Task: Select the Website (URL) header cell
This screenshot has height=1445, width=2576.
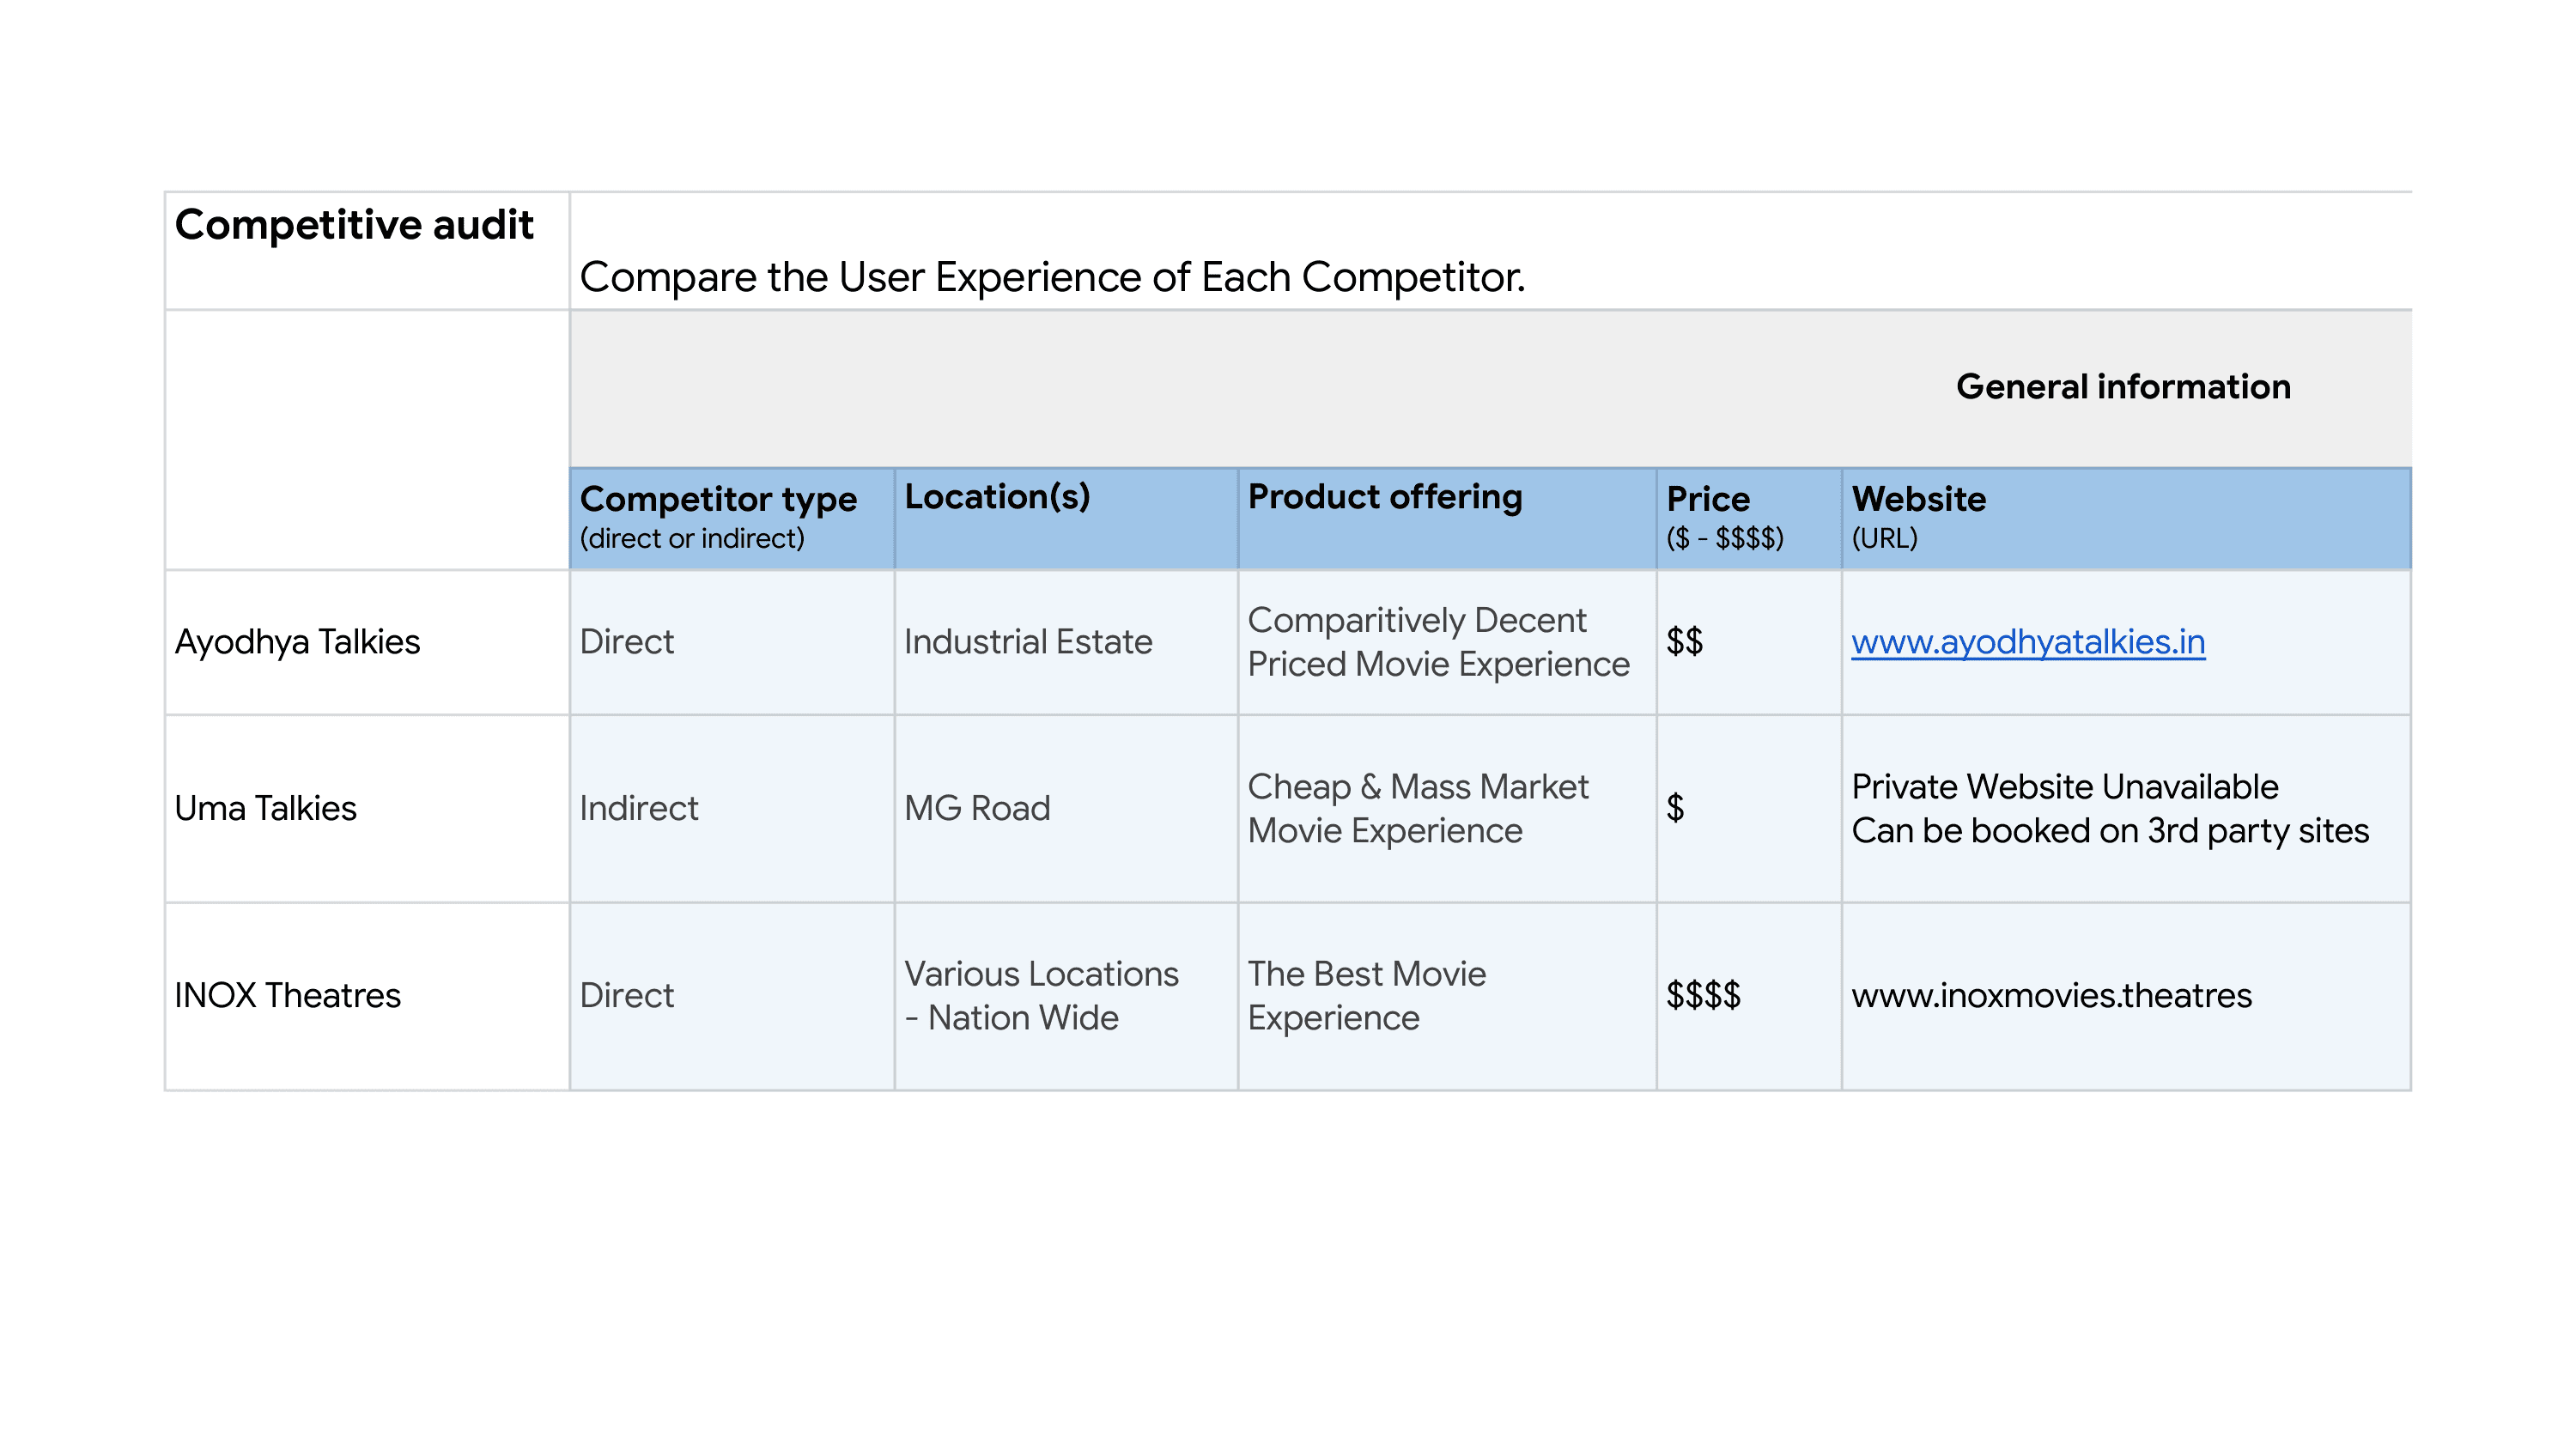Action: point(1919,516)
